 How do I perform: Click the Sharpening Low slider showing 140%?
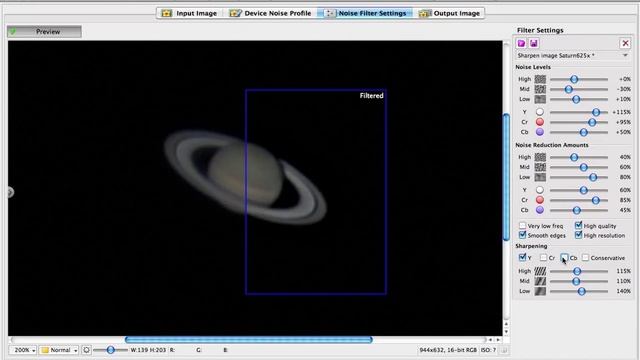579,291
